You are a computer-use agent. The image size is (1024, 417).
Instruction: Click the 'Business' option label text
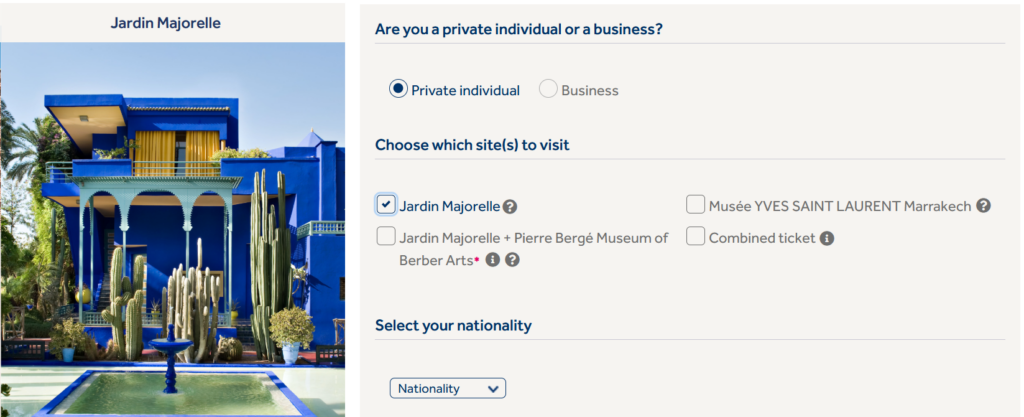(x=590, y=90)
